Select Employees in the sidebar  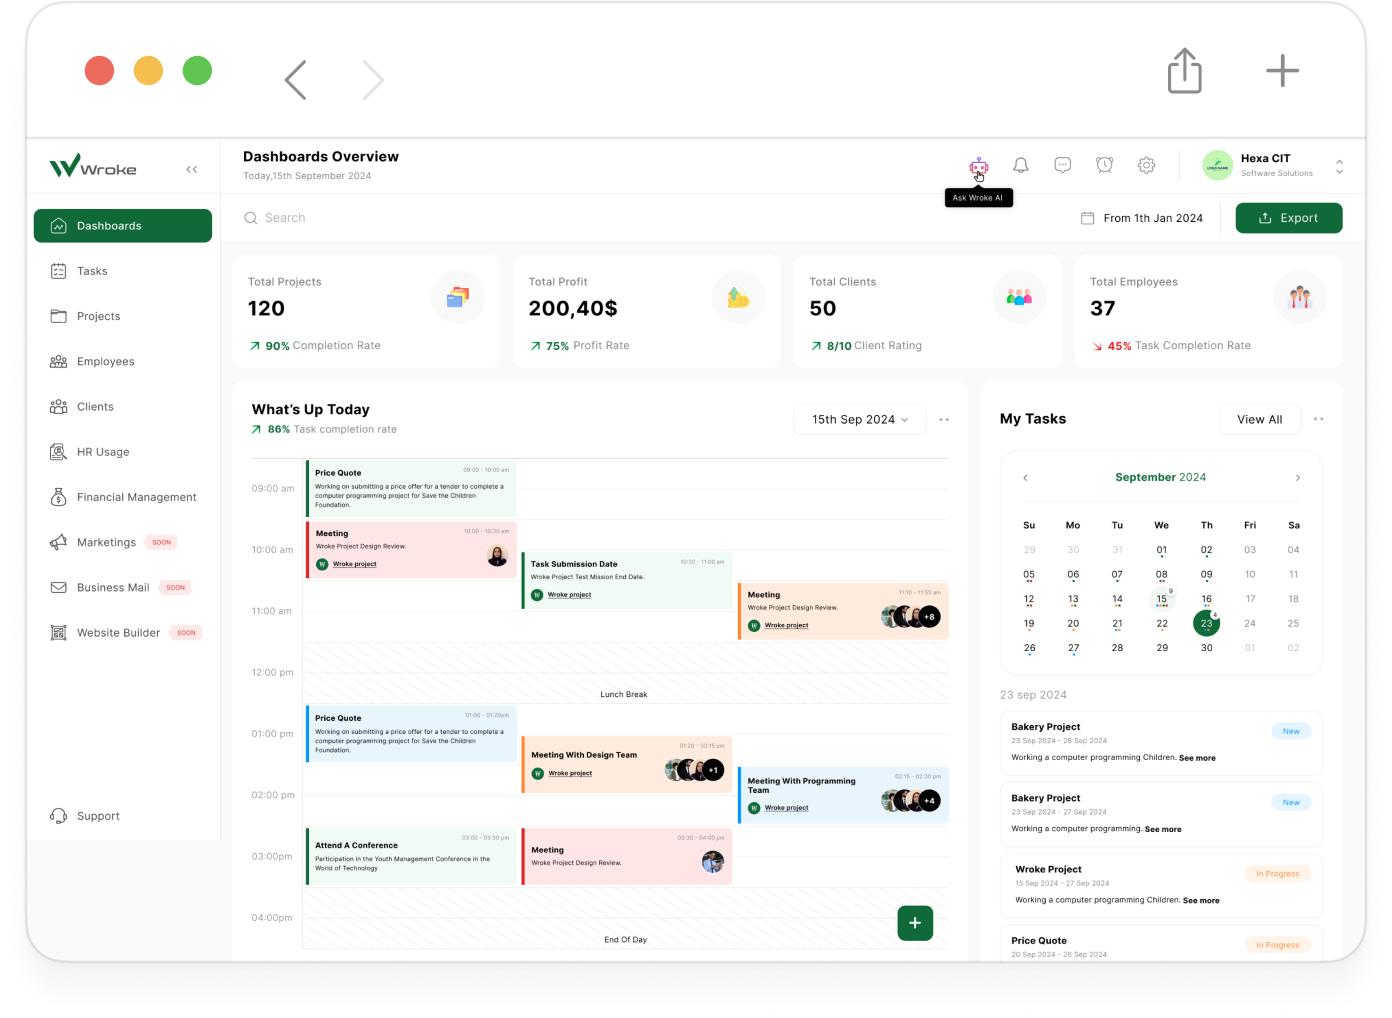pyautogui.click(x=106, y=361)
